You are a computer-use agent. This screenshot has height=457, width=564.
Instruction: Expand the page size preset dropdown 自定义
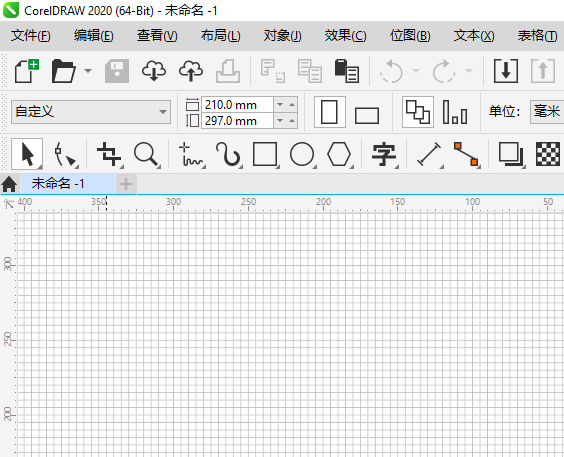(x=91, y=112)
